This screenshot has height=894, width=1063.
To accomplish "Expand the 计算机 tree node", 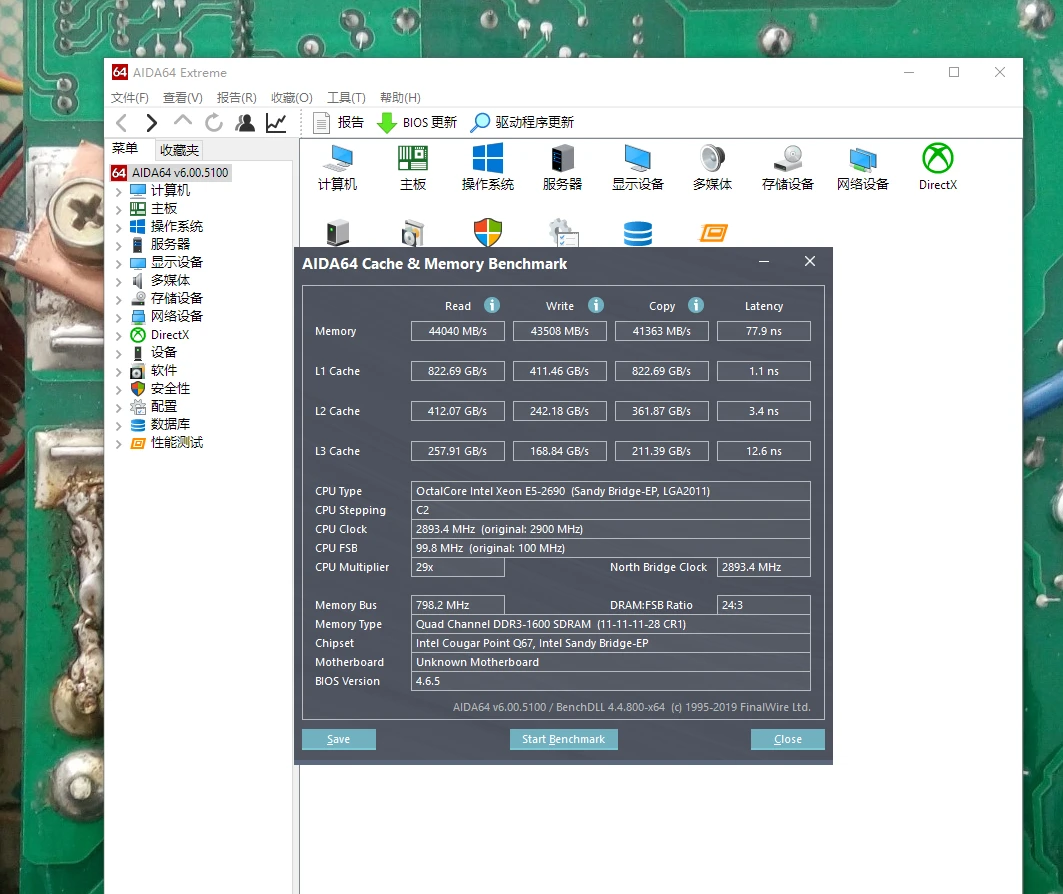I will pyautogui.click(x=119, y=192).
